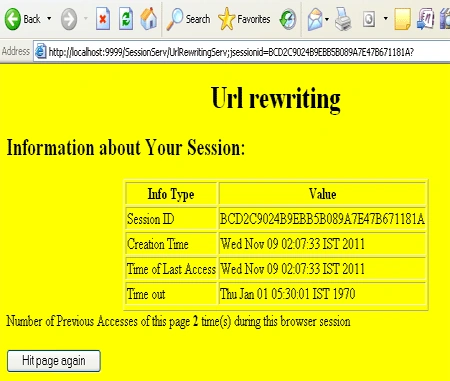Screen dimensions: 450x381
Task: Print the page with printer icon
Action: pos(343,19)
